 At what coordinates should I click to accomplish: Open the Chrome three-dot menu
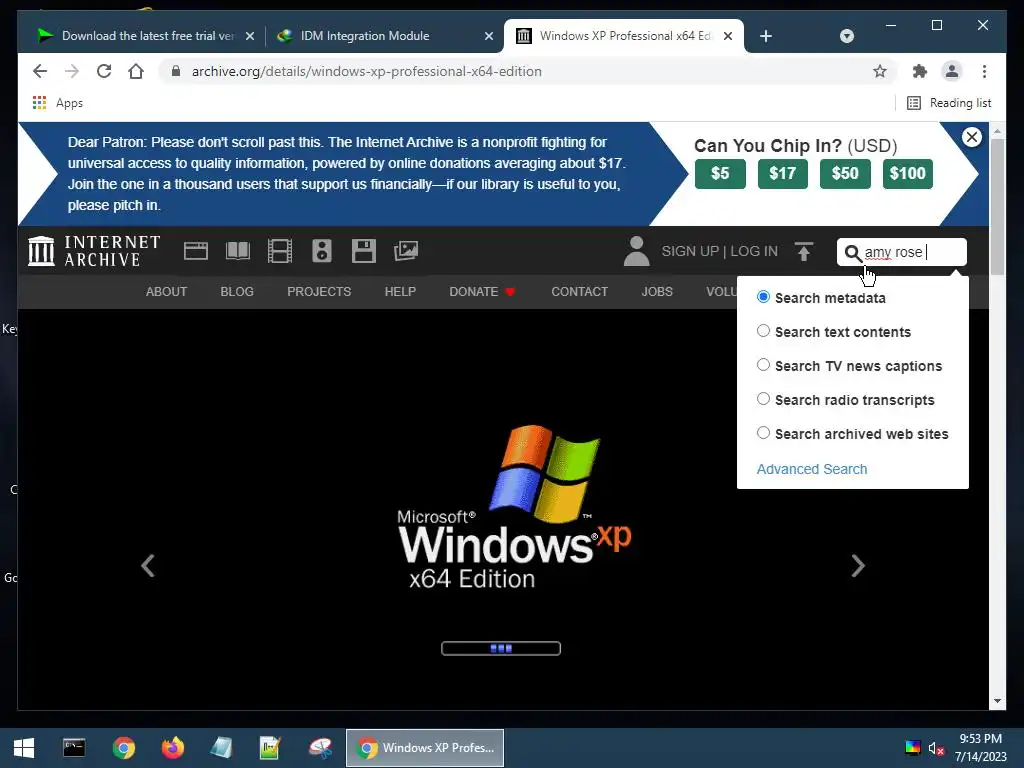tap(984, 71)
